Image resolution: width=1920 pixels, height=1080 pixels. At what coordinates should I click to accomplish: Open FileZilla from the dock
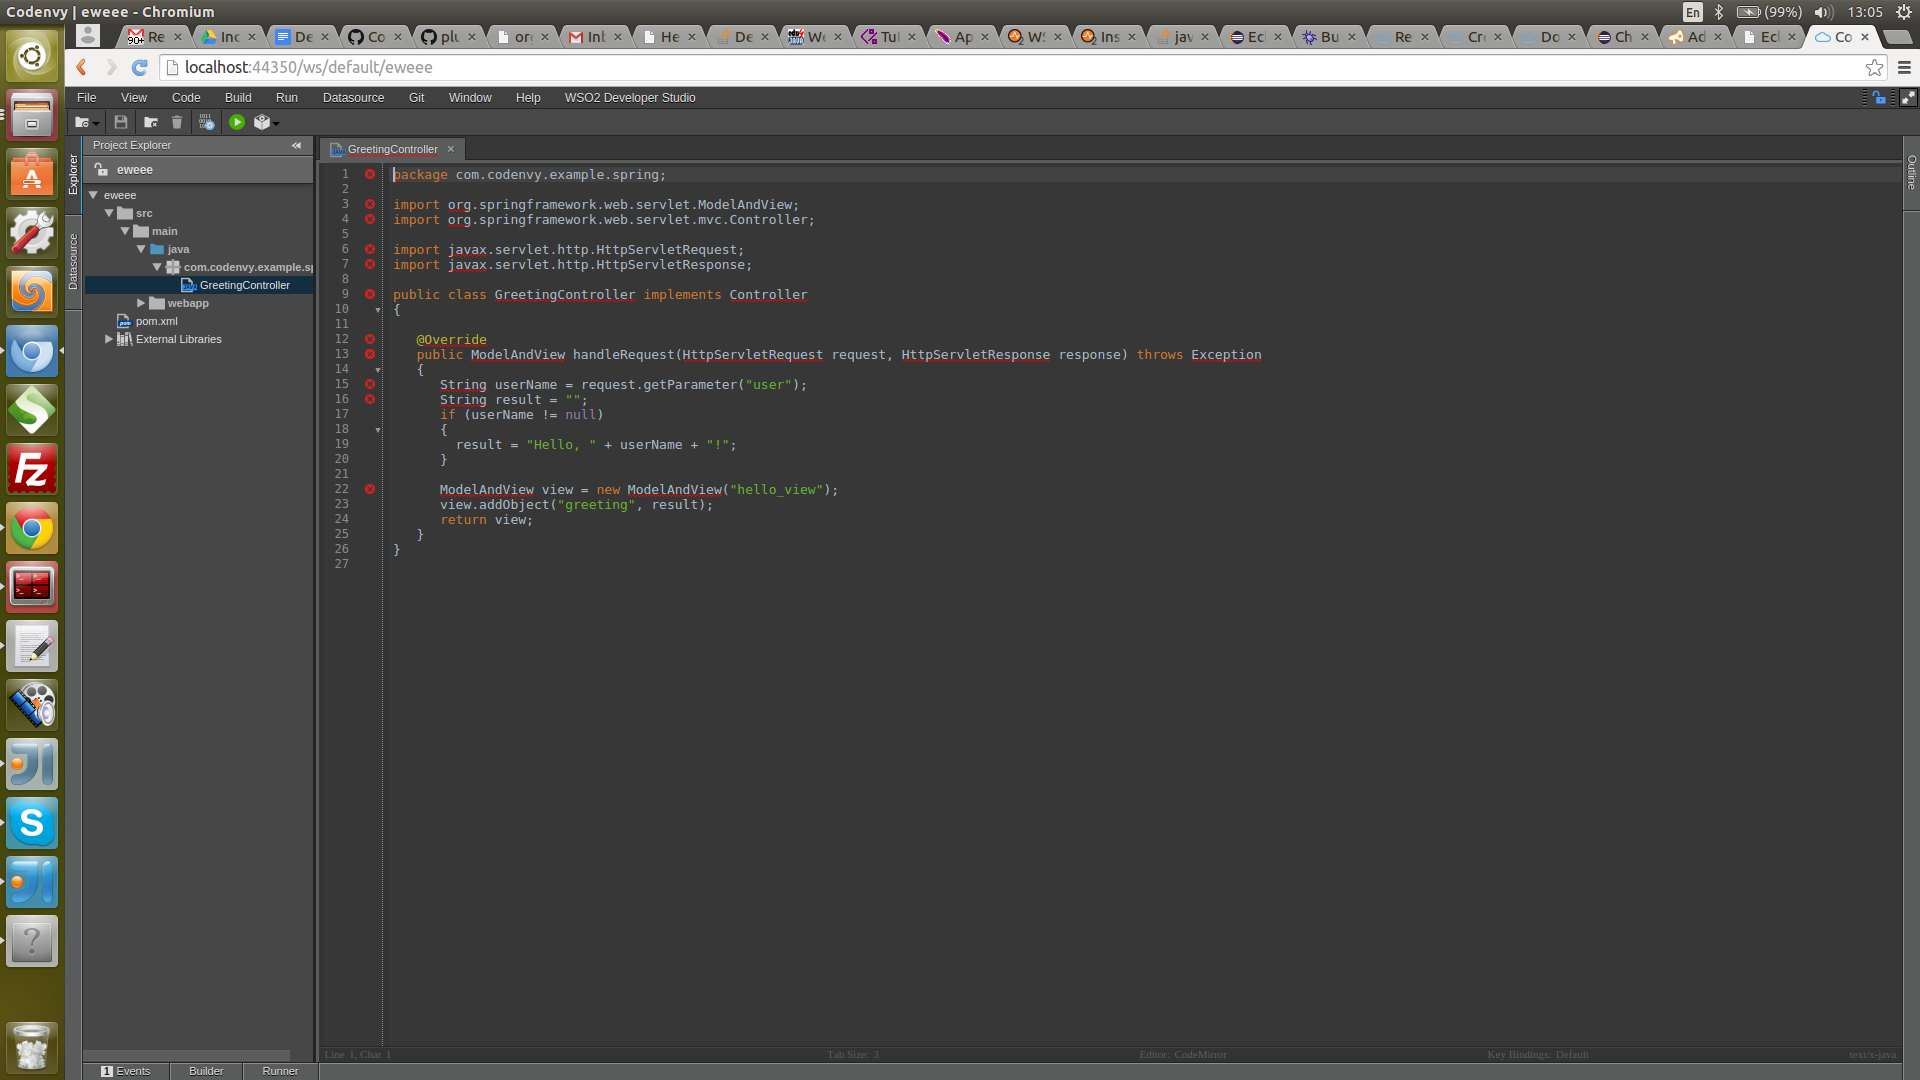point(32,470)
